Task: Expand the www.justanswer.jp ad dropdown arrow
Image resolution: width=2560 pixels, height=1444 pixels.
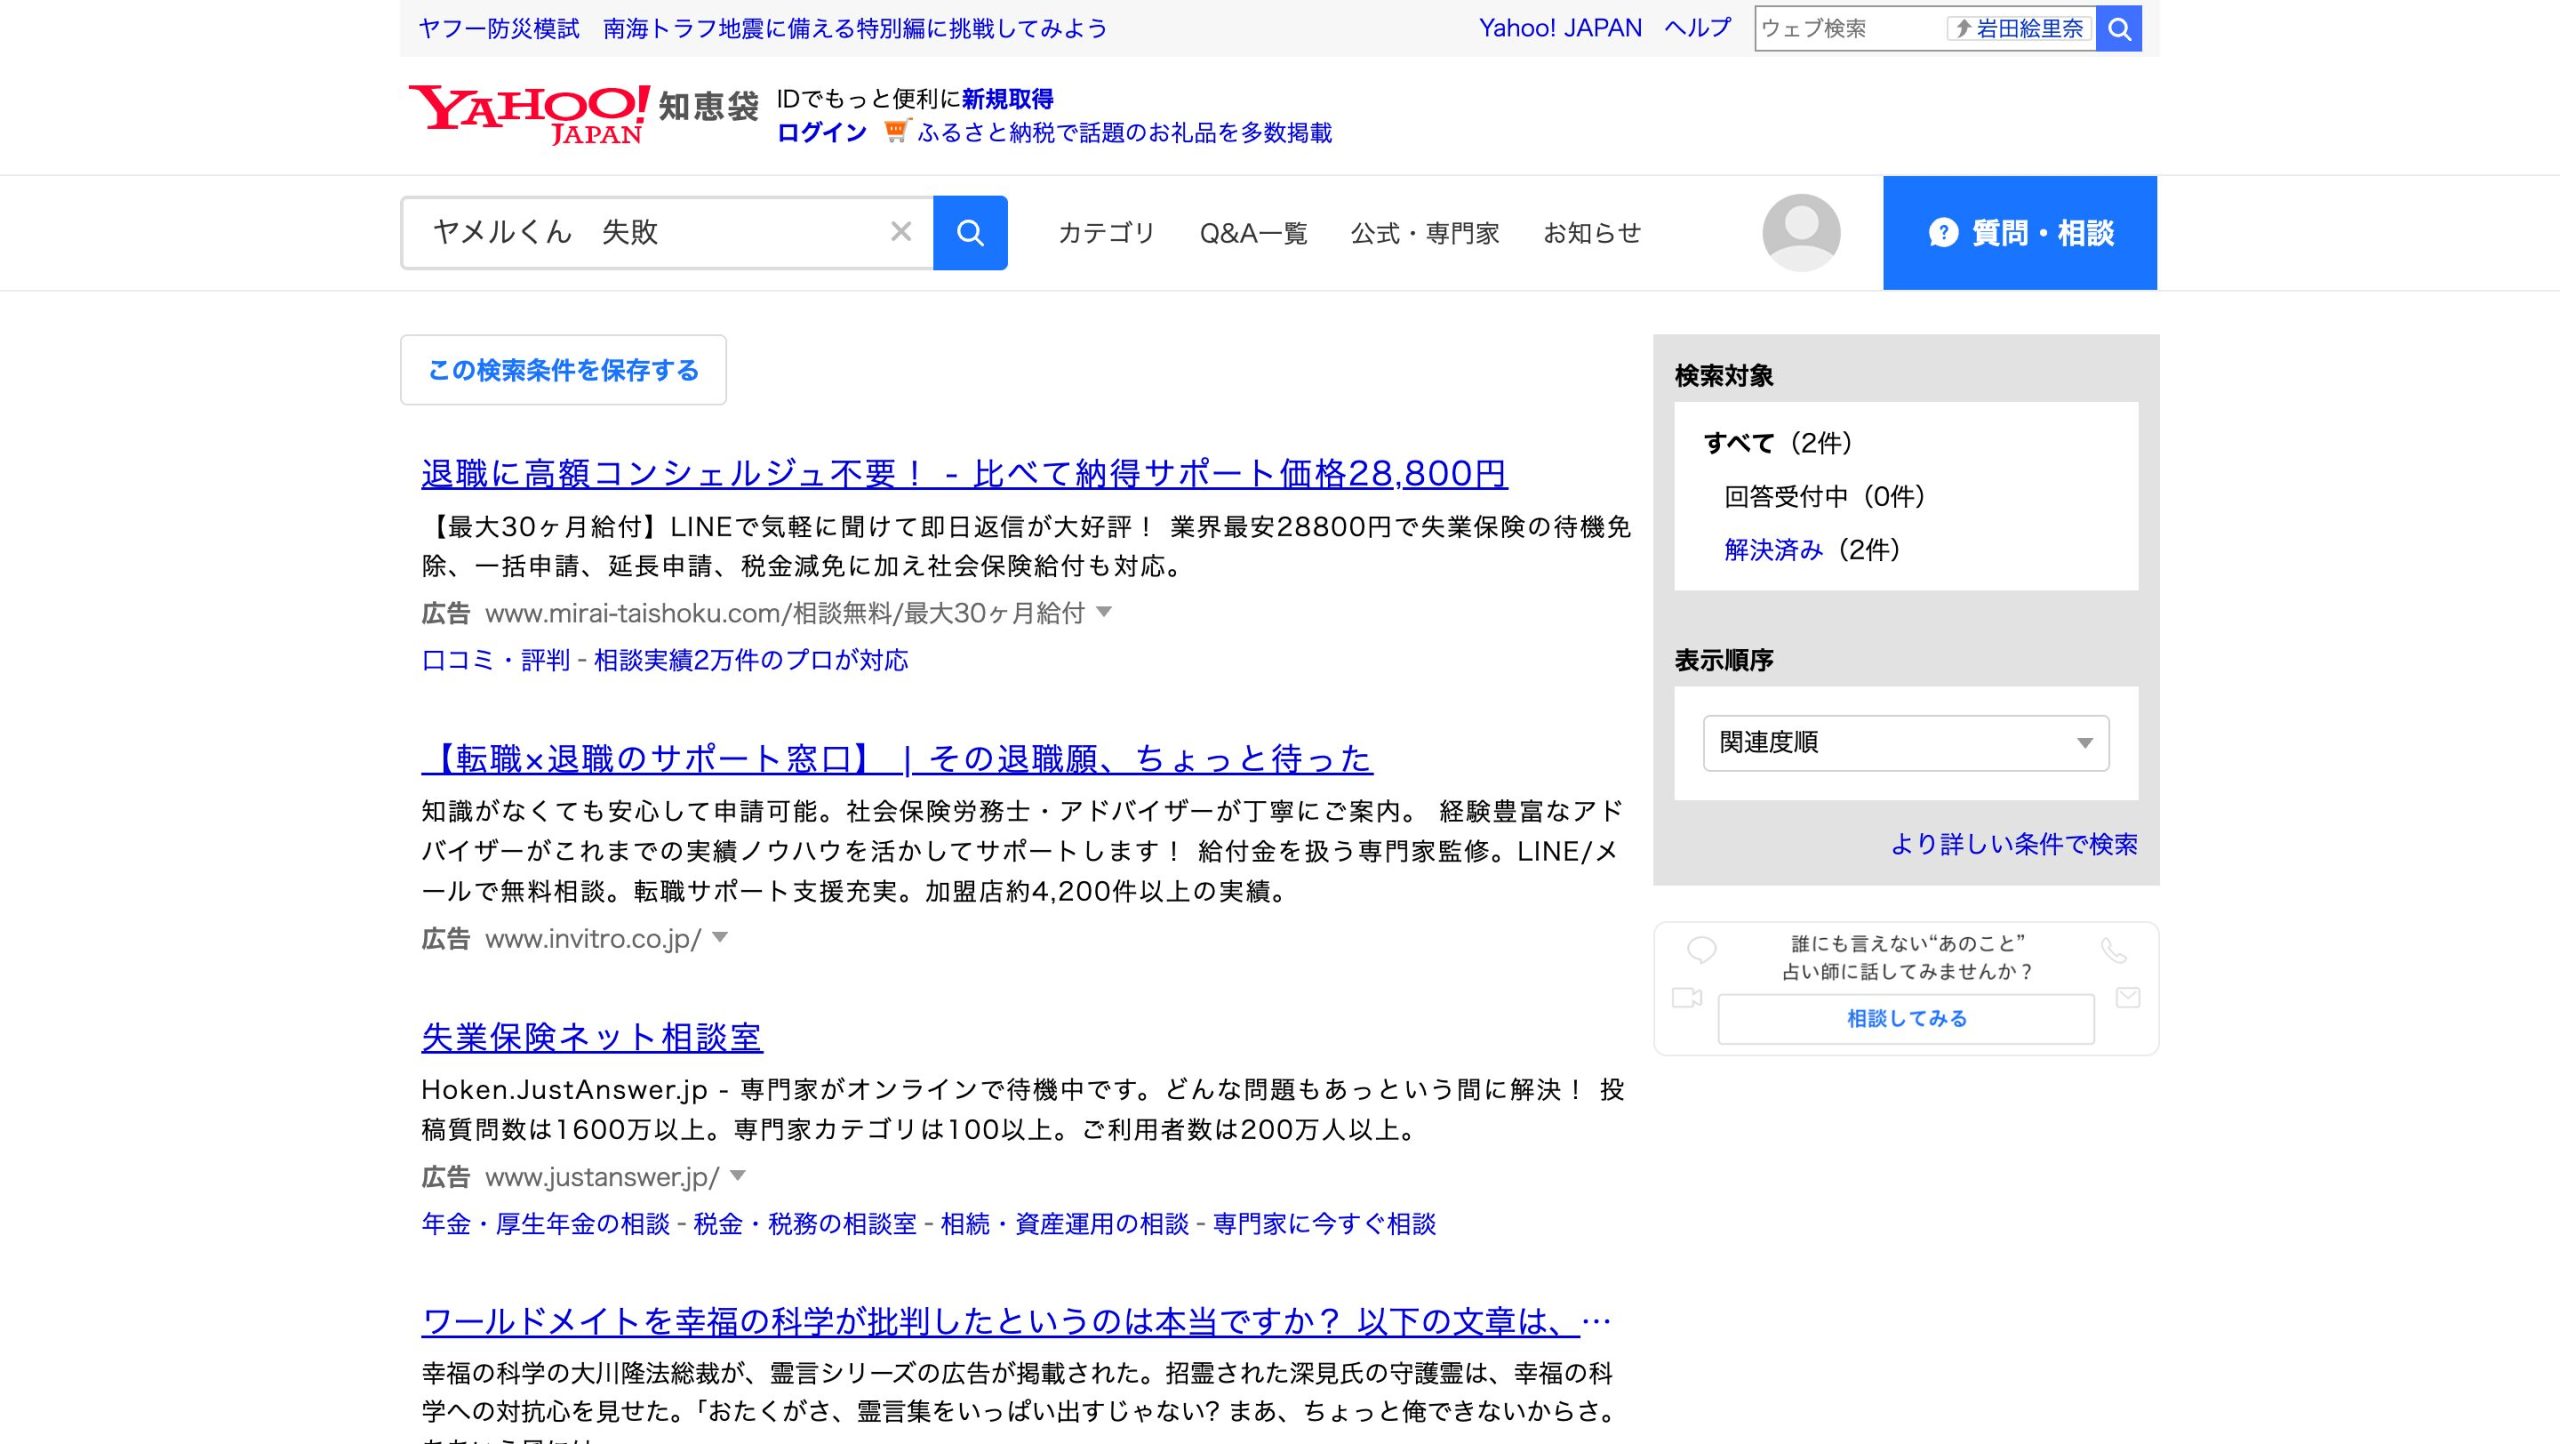Action: (x=738, y=1176)
